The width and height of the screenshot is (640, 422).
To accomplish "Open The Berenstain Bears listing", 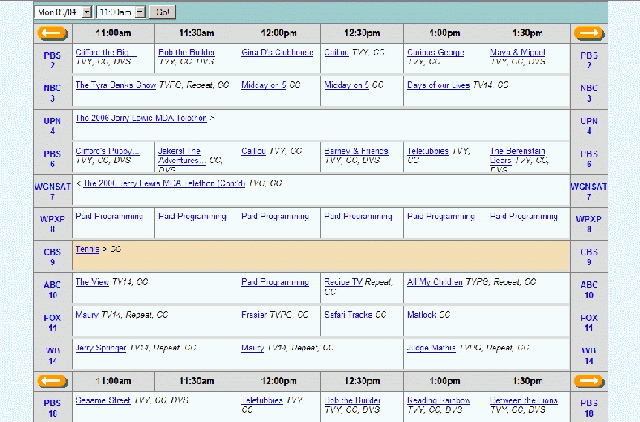I will pos(518,155).
